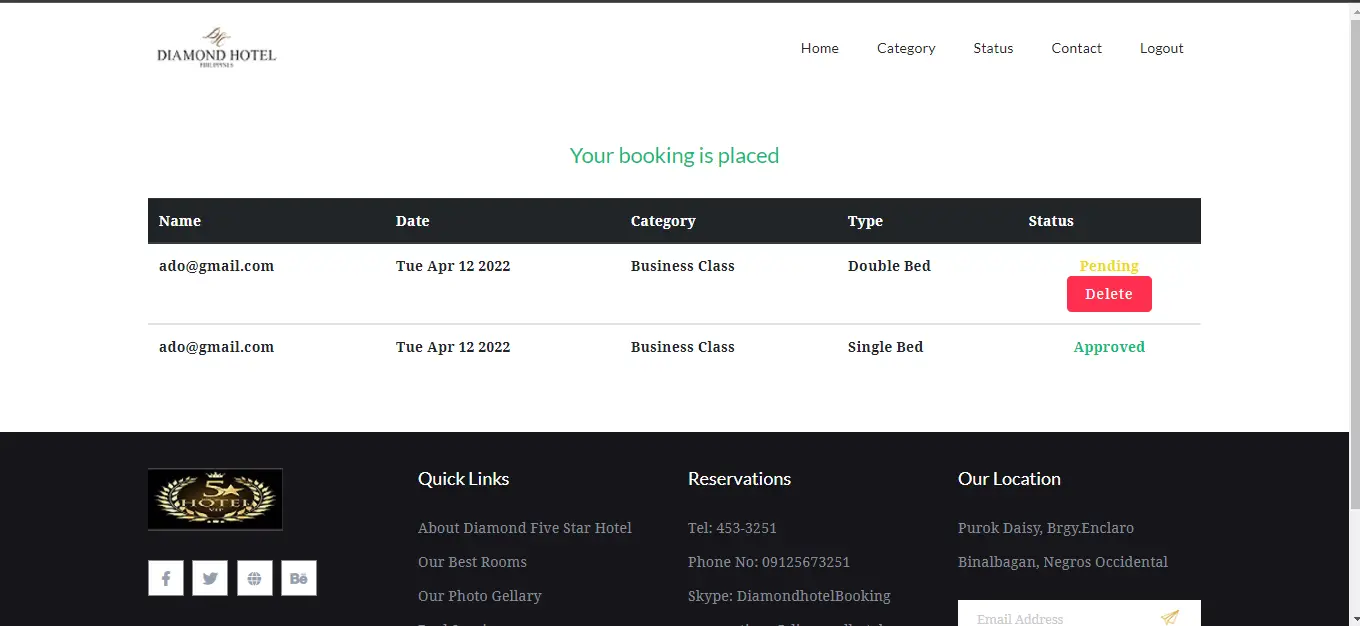
Task: Open About Diamond Five Star Hotel link
Action: pyautogui.click(x=525, y=528)
